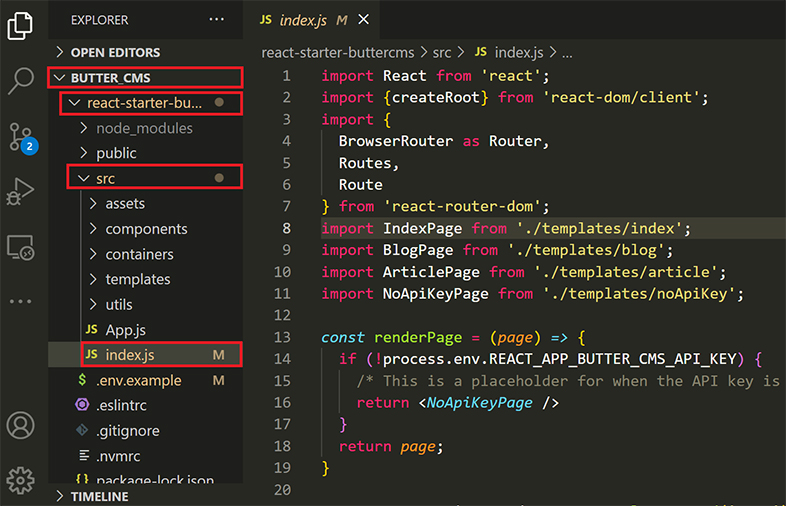Click the JS icon of App.js
Image resolution: width=786 pixels, height=506 pixels.
click(92, 329)
